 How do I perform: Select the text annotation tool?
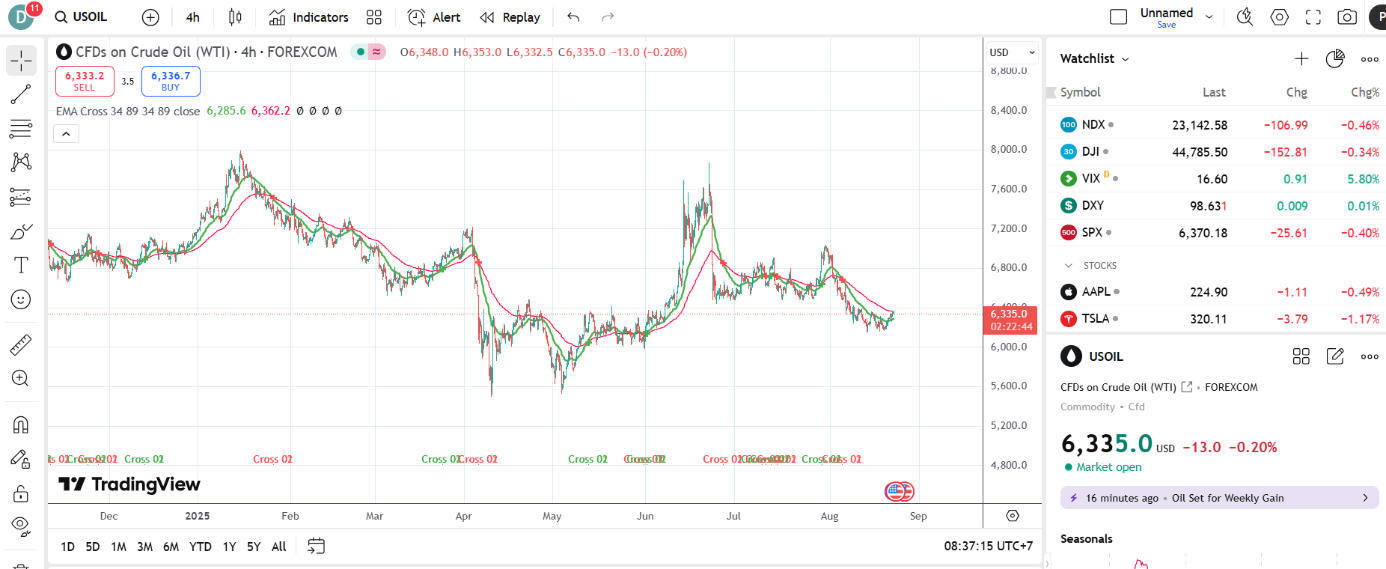pos(21,265)
